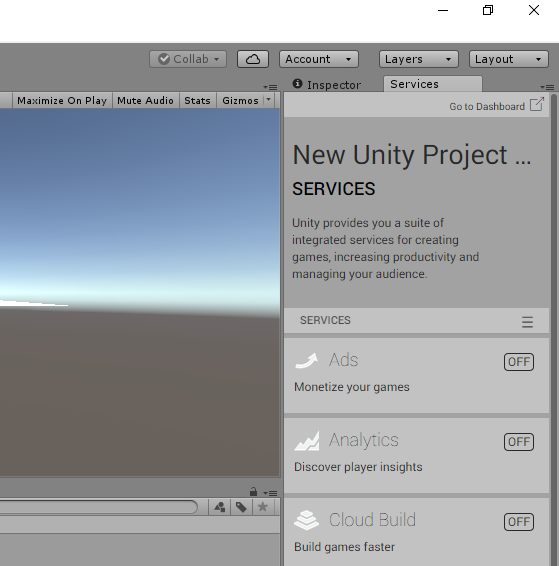Screen dimensions: 559x566
Task: Click the Ads arrow icon
Action: [306, 360]
